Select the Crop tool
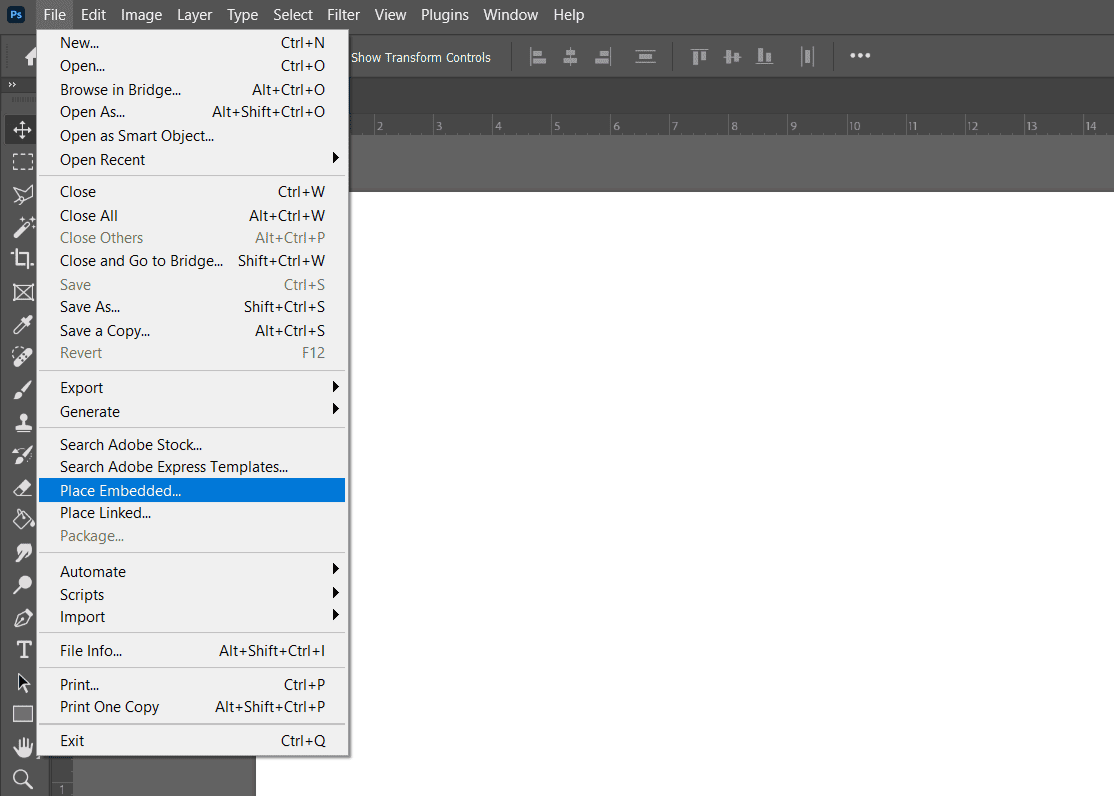Viewport: 1114px width, 796px height. tap(23, 259)
